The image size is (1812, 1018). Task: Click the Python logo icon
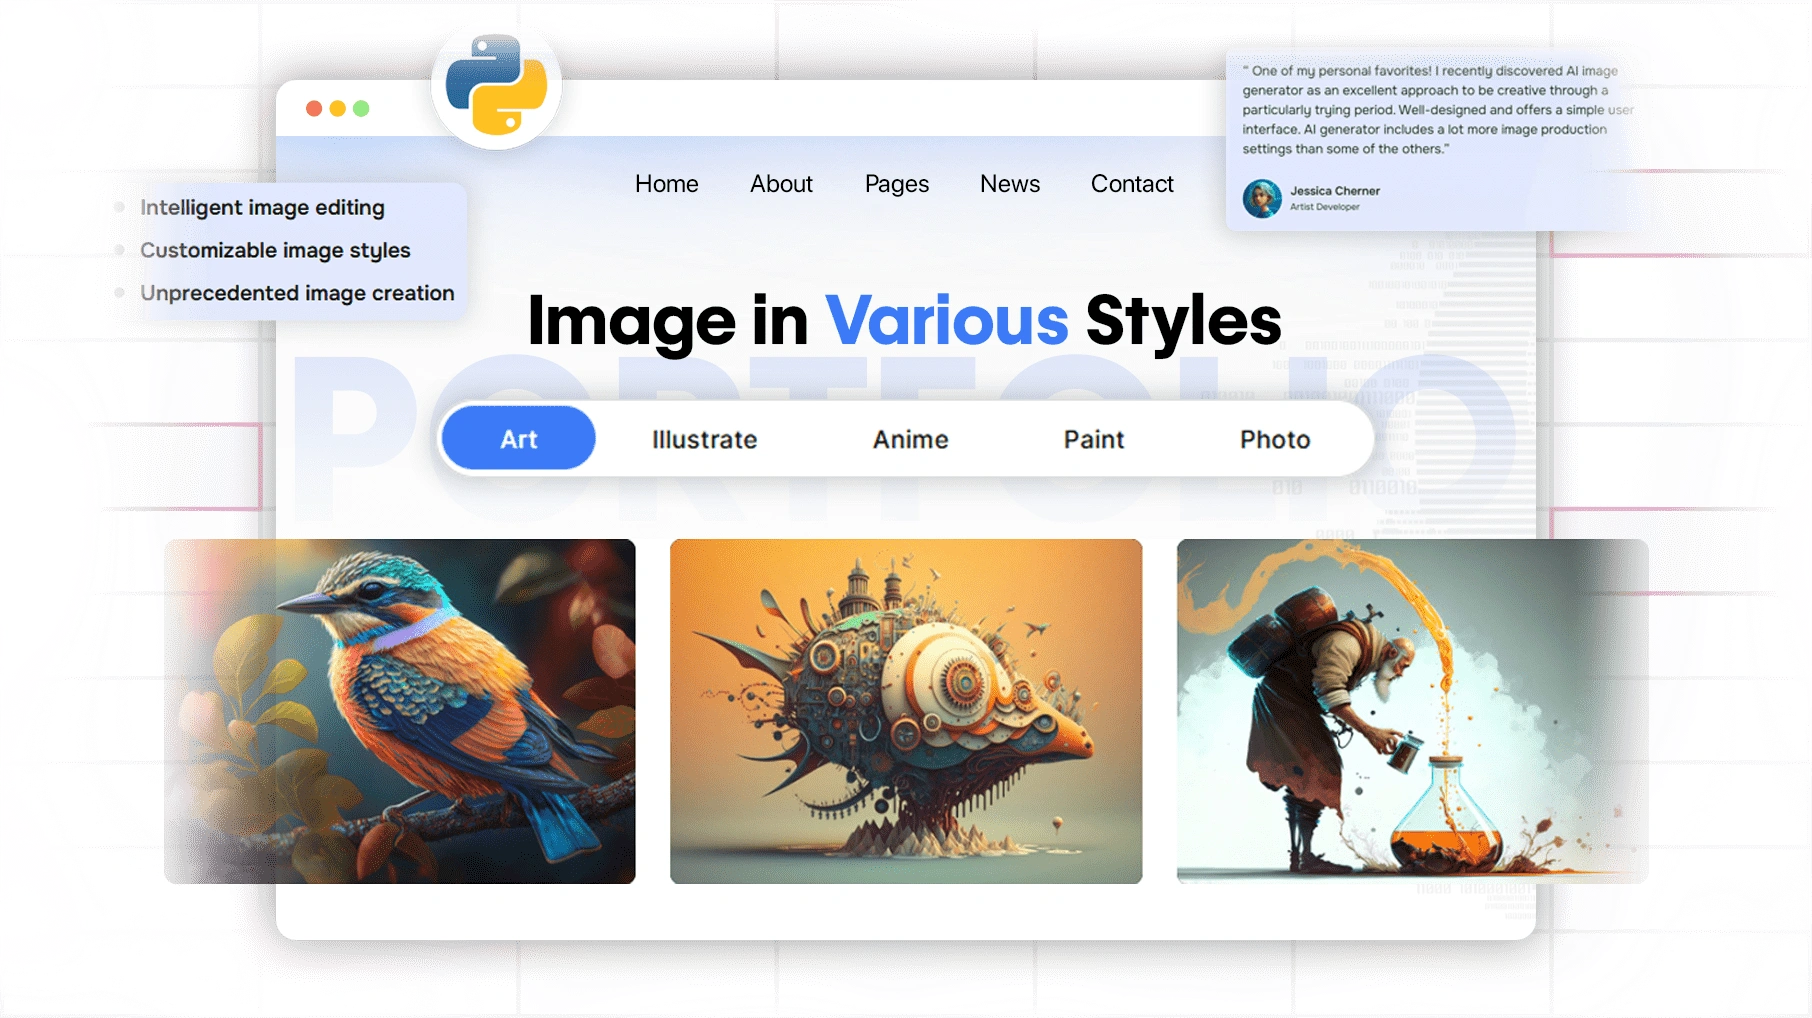pos(495,86)
